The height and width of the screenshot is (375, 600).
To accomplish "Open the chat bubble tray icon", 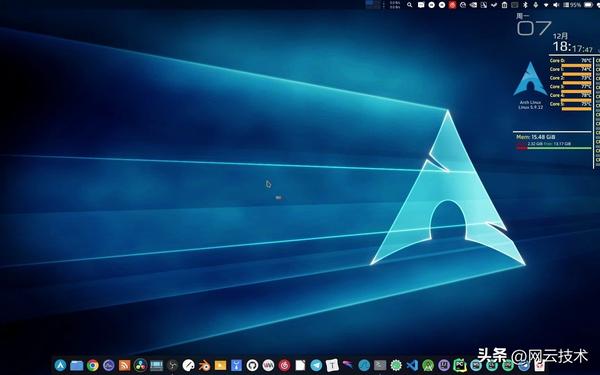I will click(421, 5).
